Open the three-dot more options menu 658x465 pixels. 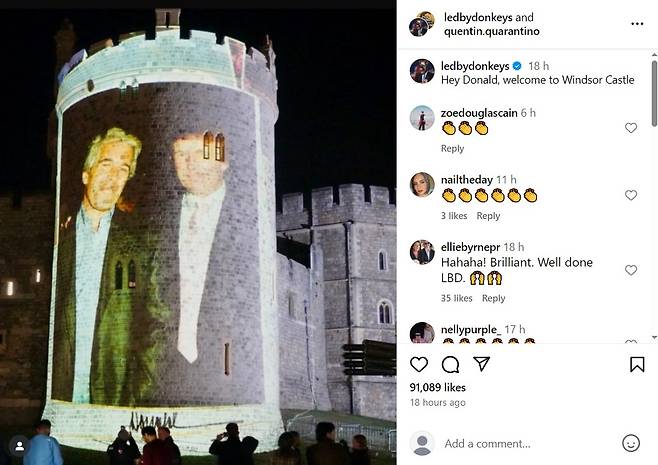click(x=637, y=23)
